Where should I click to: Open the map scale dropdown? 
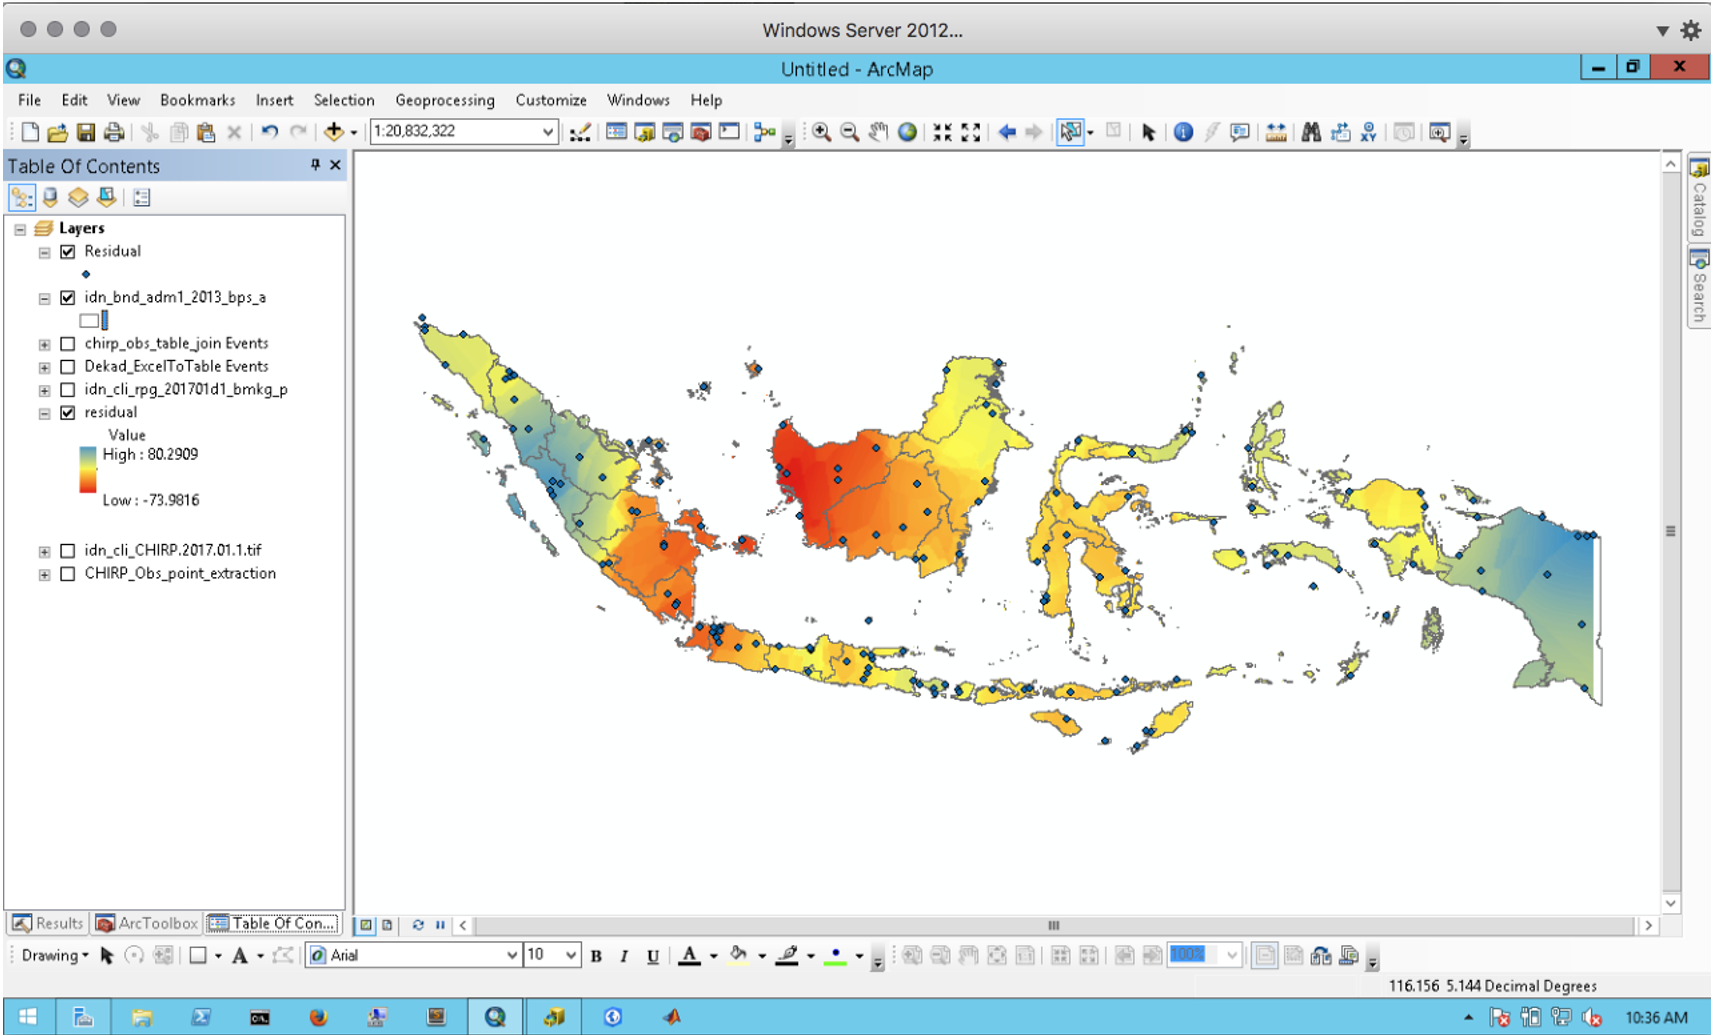coord(547,132)
